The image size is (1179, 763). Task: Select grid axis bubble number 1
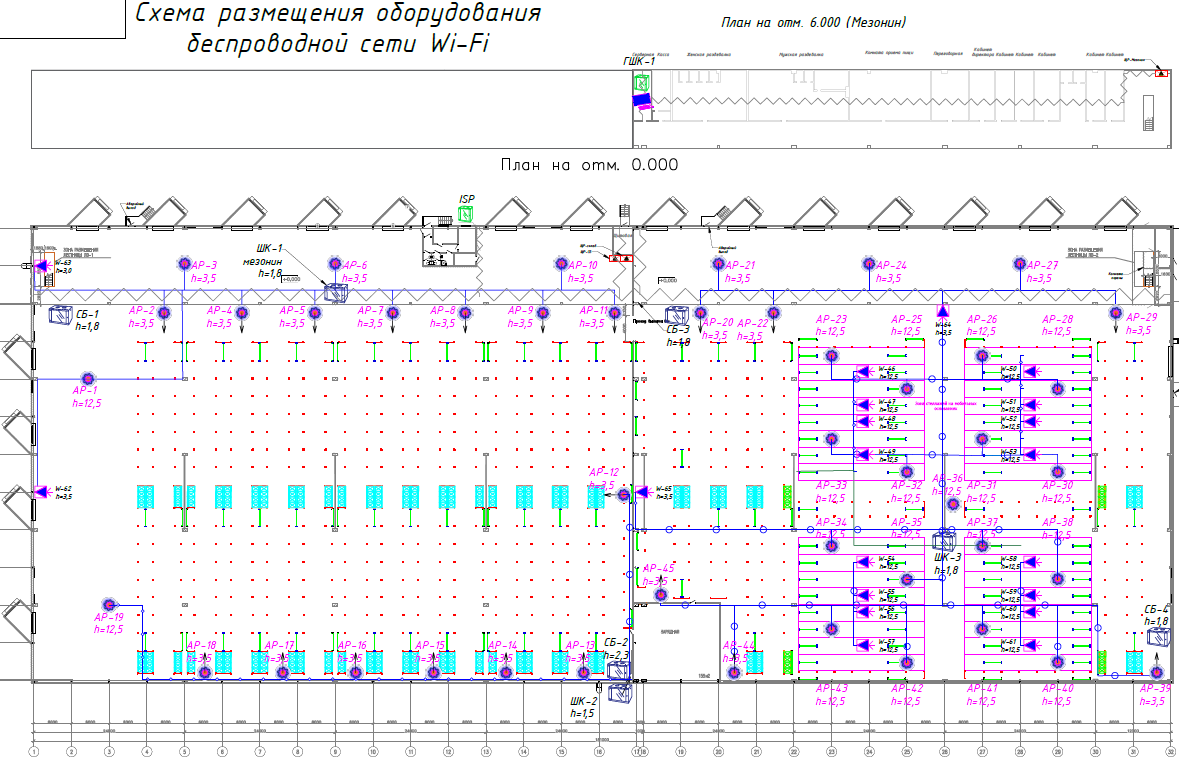coord(34,751)
